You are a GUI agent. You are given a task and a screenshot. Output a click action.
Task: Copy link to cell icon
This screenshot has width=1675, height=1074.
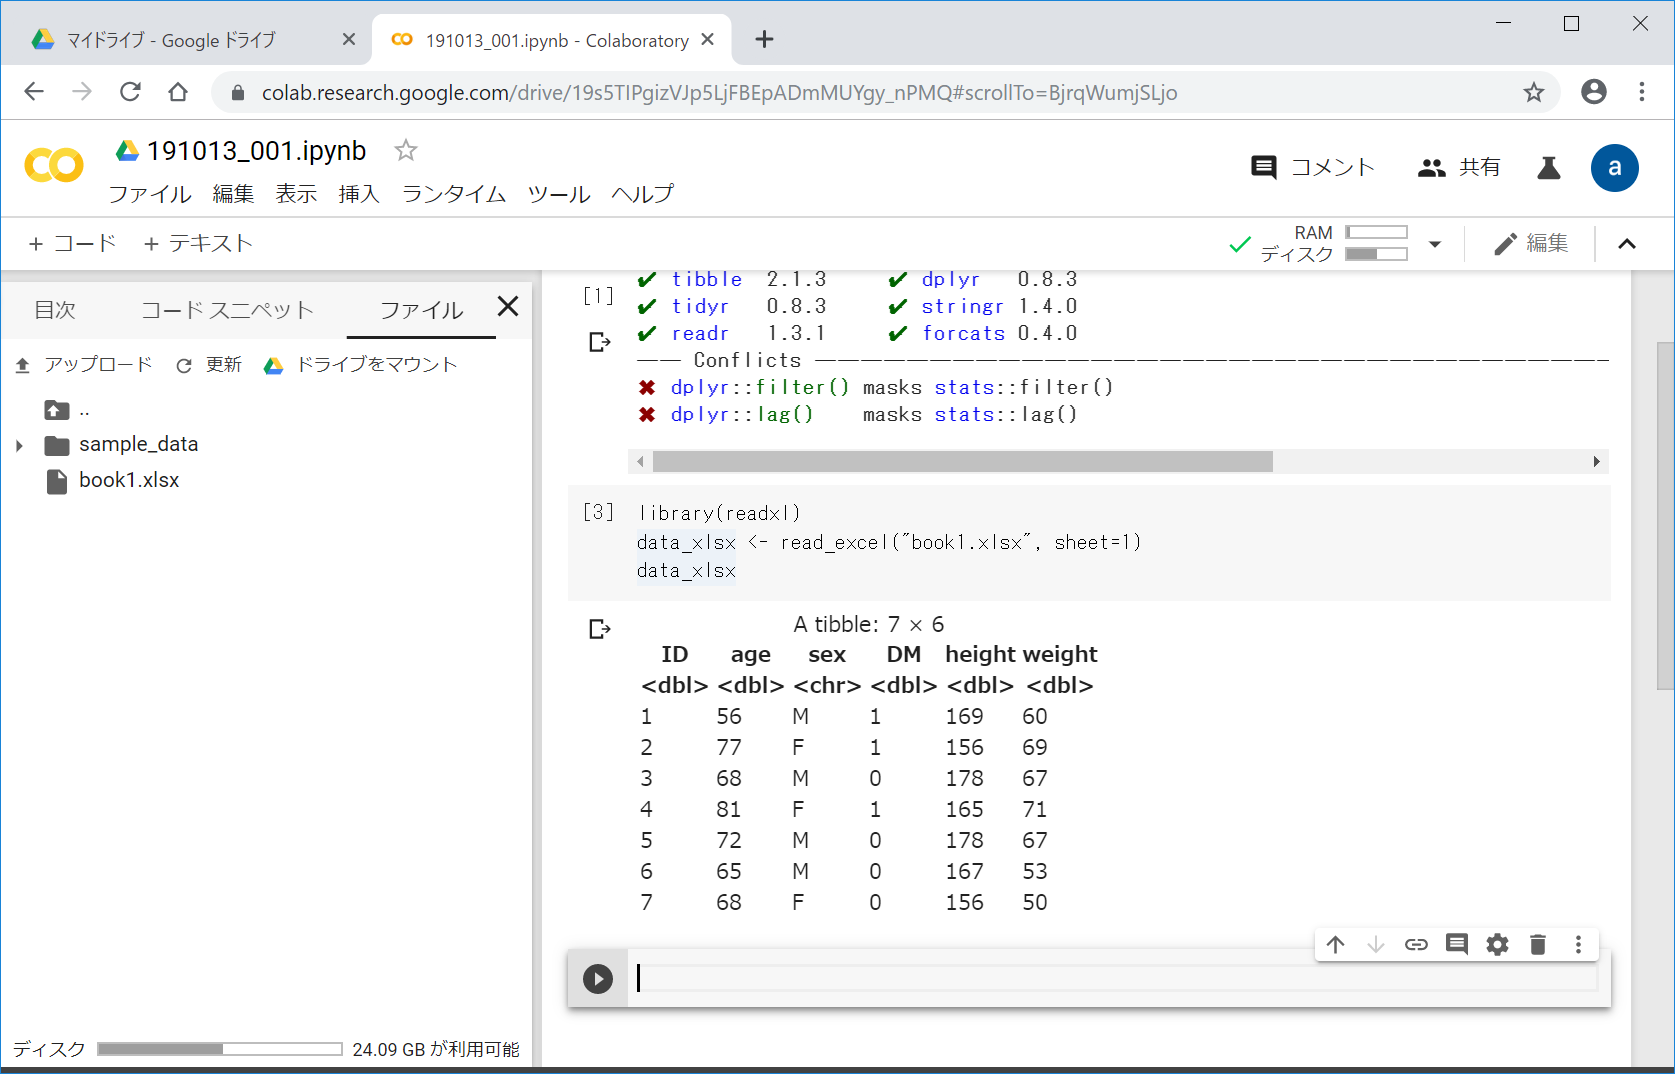pos(1416,944)
